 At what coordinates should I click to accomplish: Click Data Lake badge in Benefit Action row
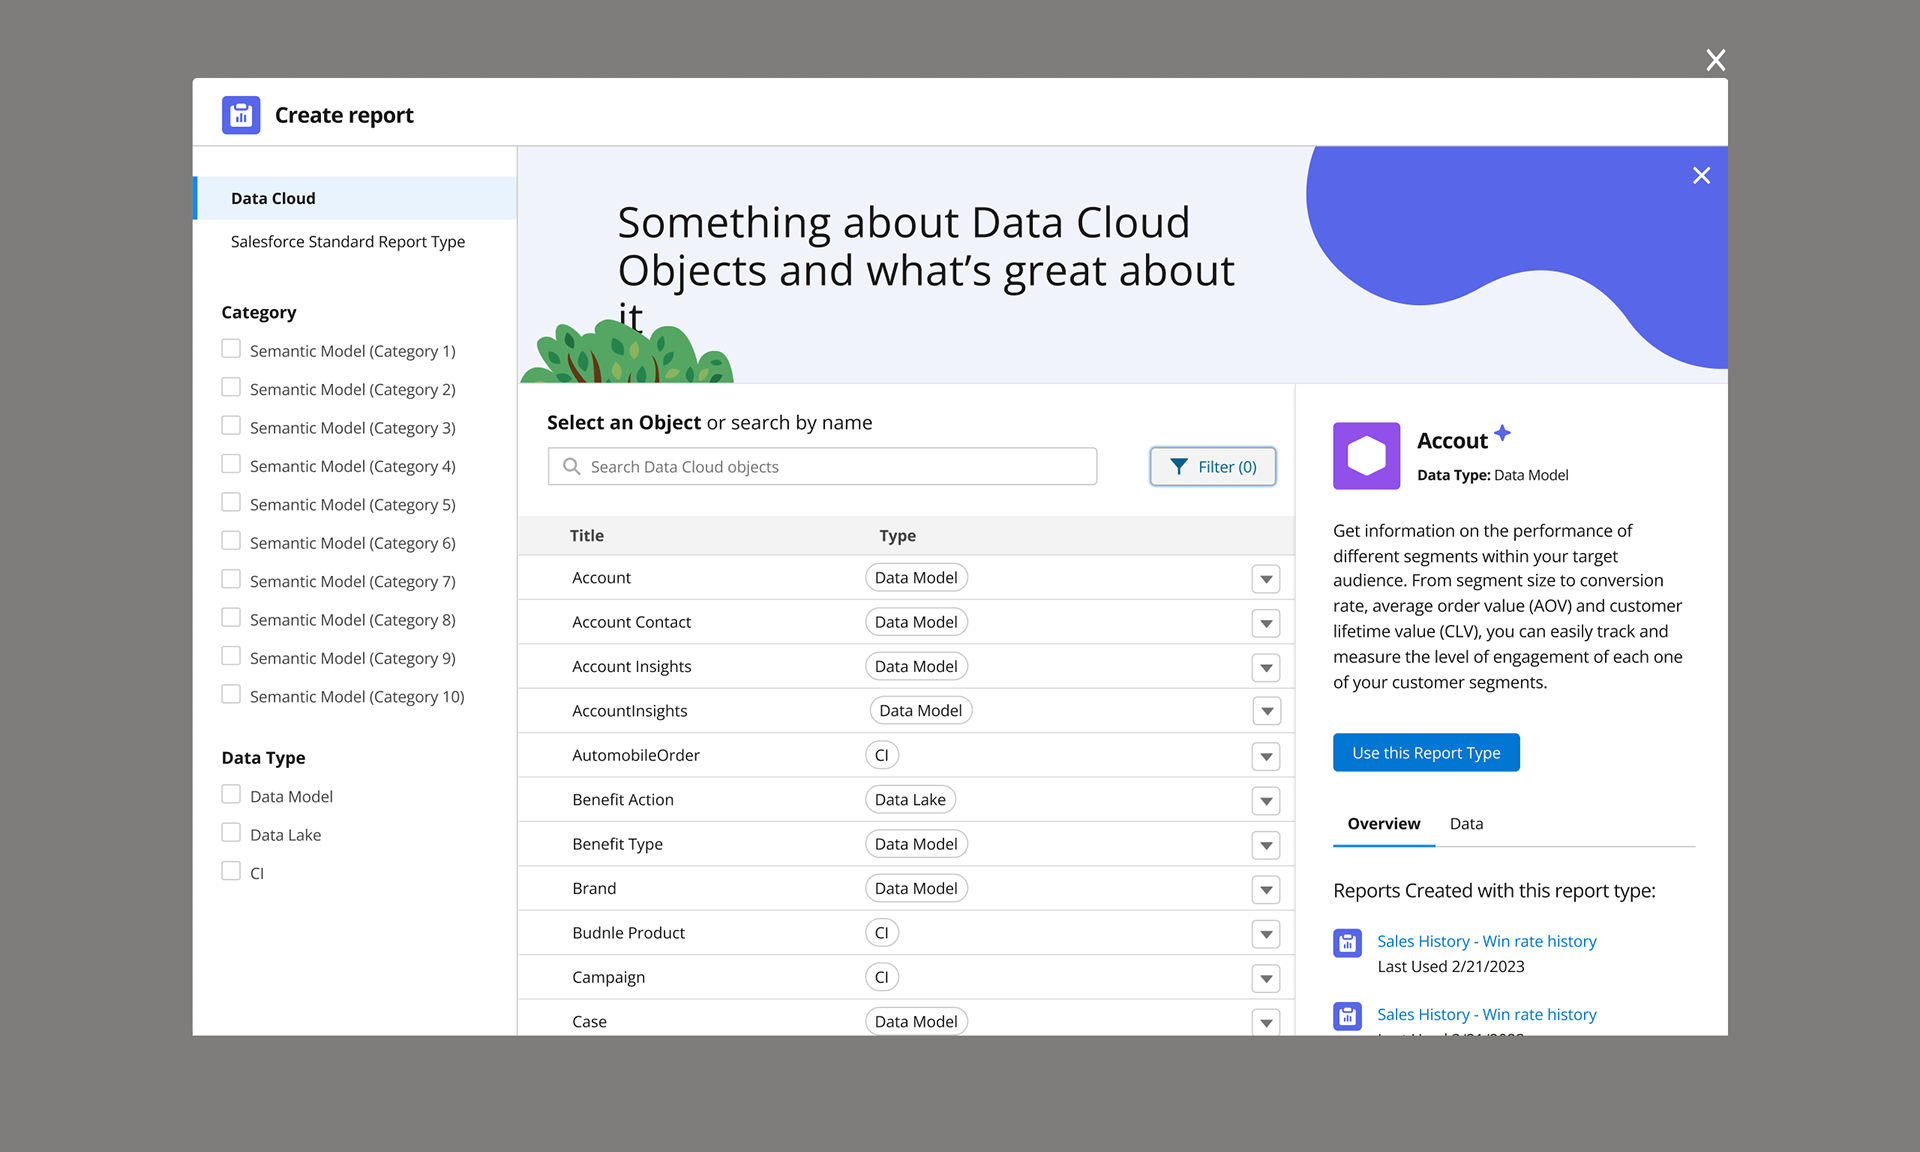(910, 800)
